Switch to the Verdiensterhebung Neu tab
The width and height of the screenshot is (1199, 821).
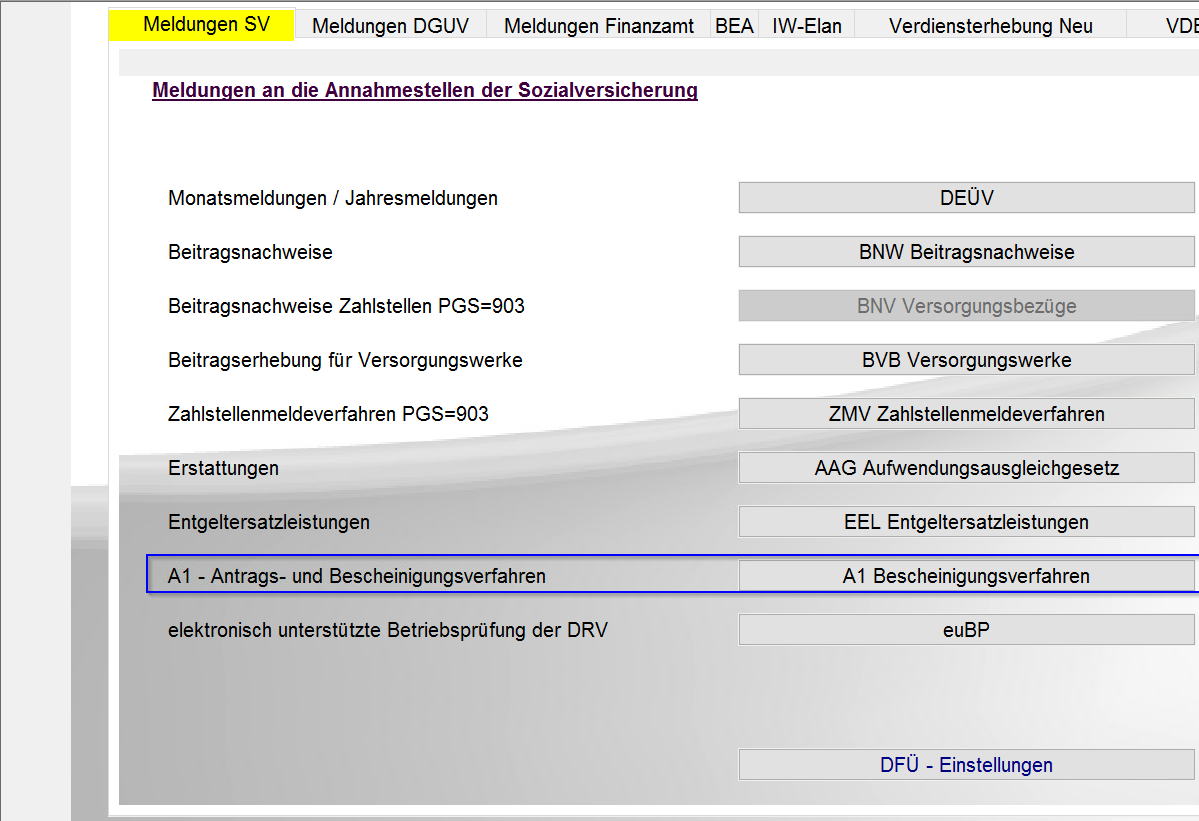tap(990, 26)
